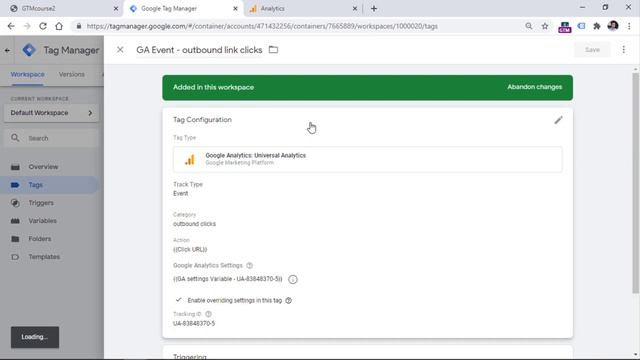The height and width of the screenshot is (360, 640).
Task: Open Triggers in the sidebar
Action: (41, 203)
